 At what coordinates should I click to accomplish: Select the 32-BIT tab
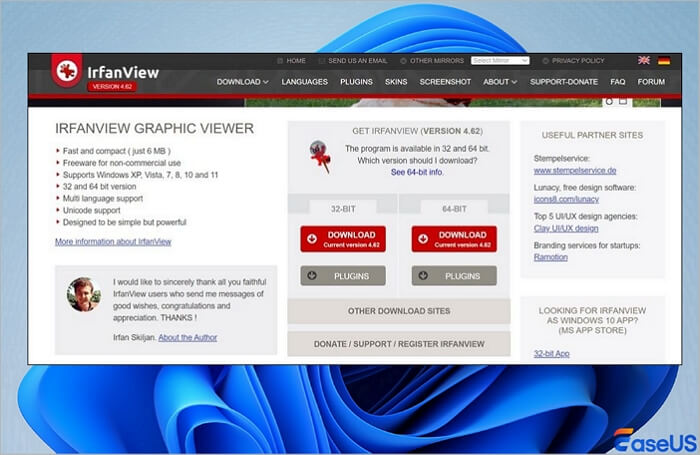point(343,209)
